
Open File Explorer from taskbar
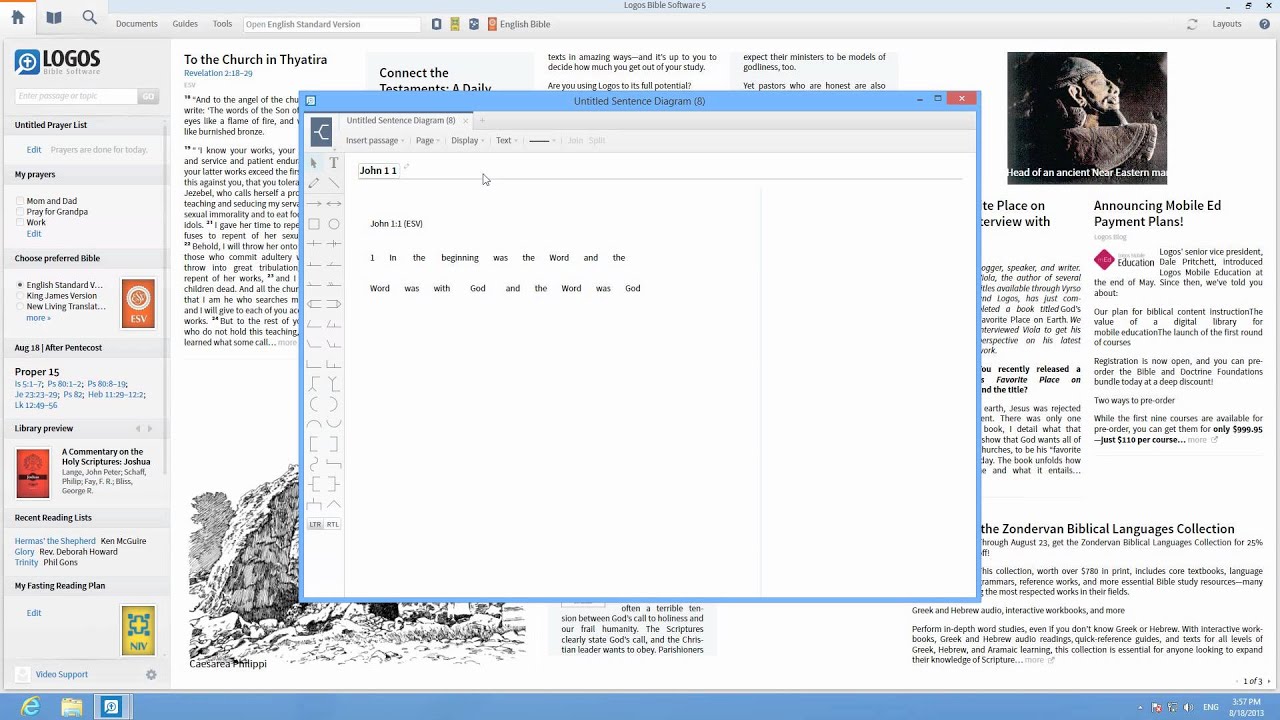click(x=71, y=707)
